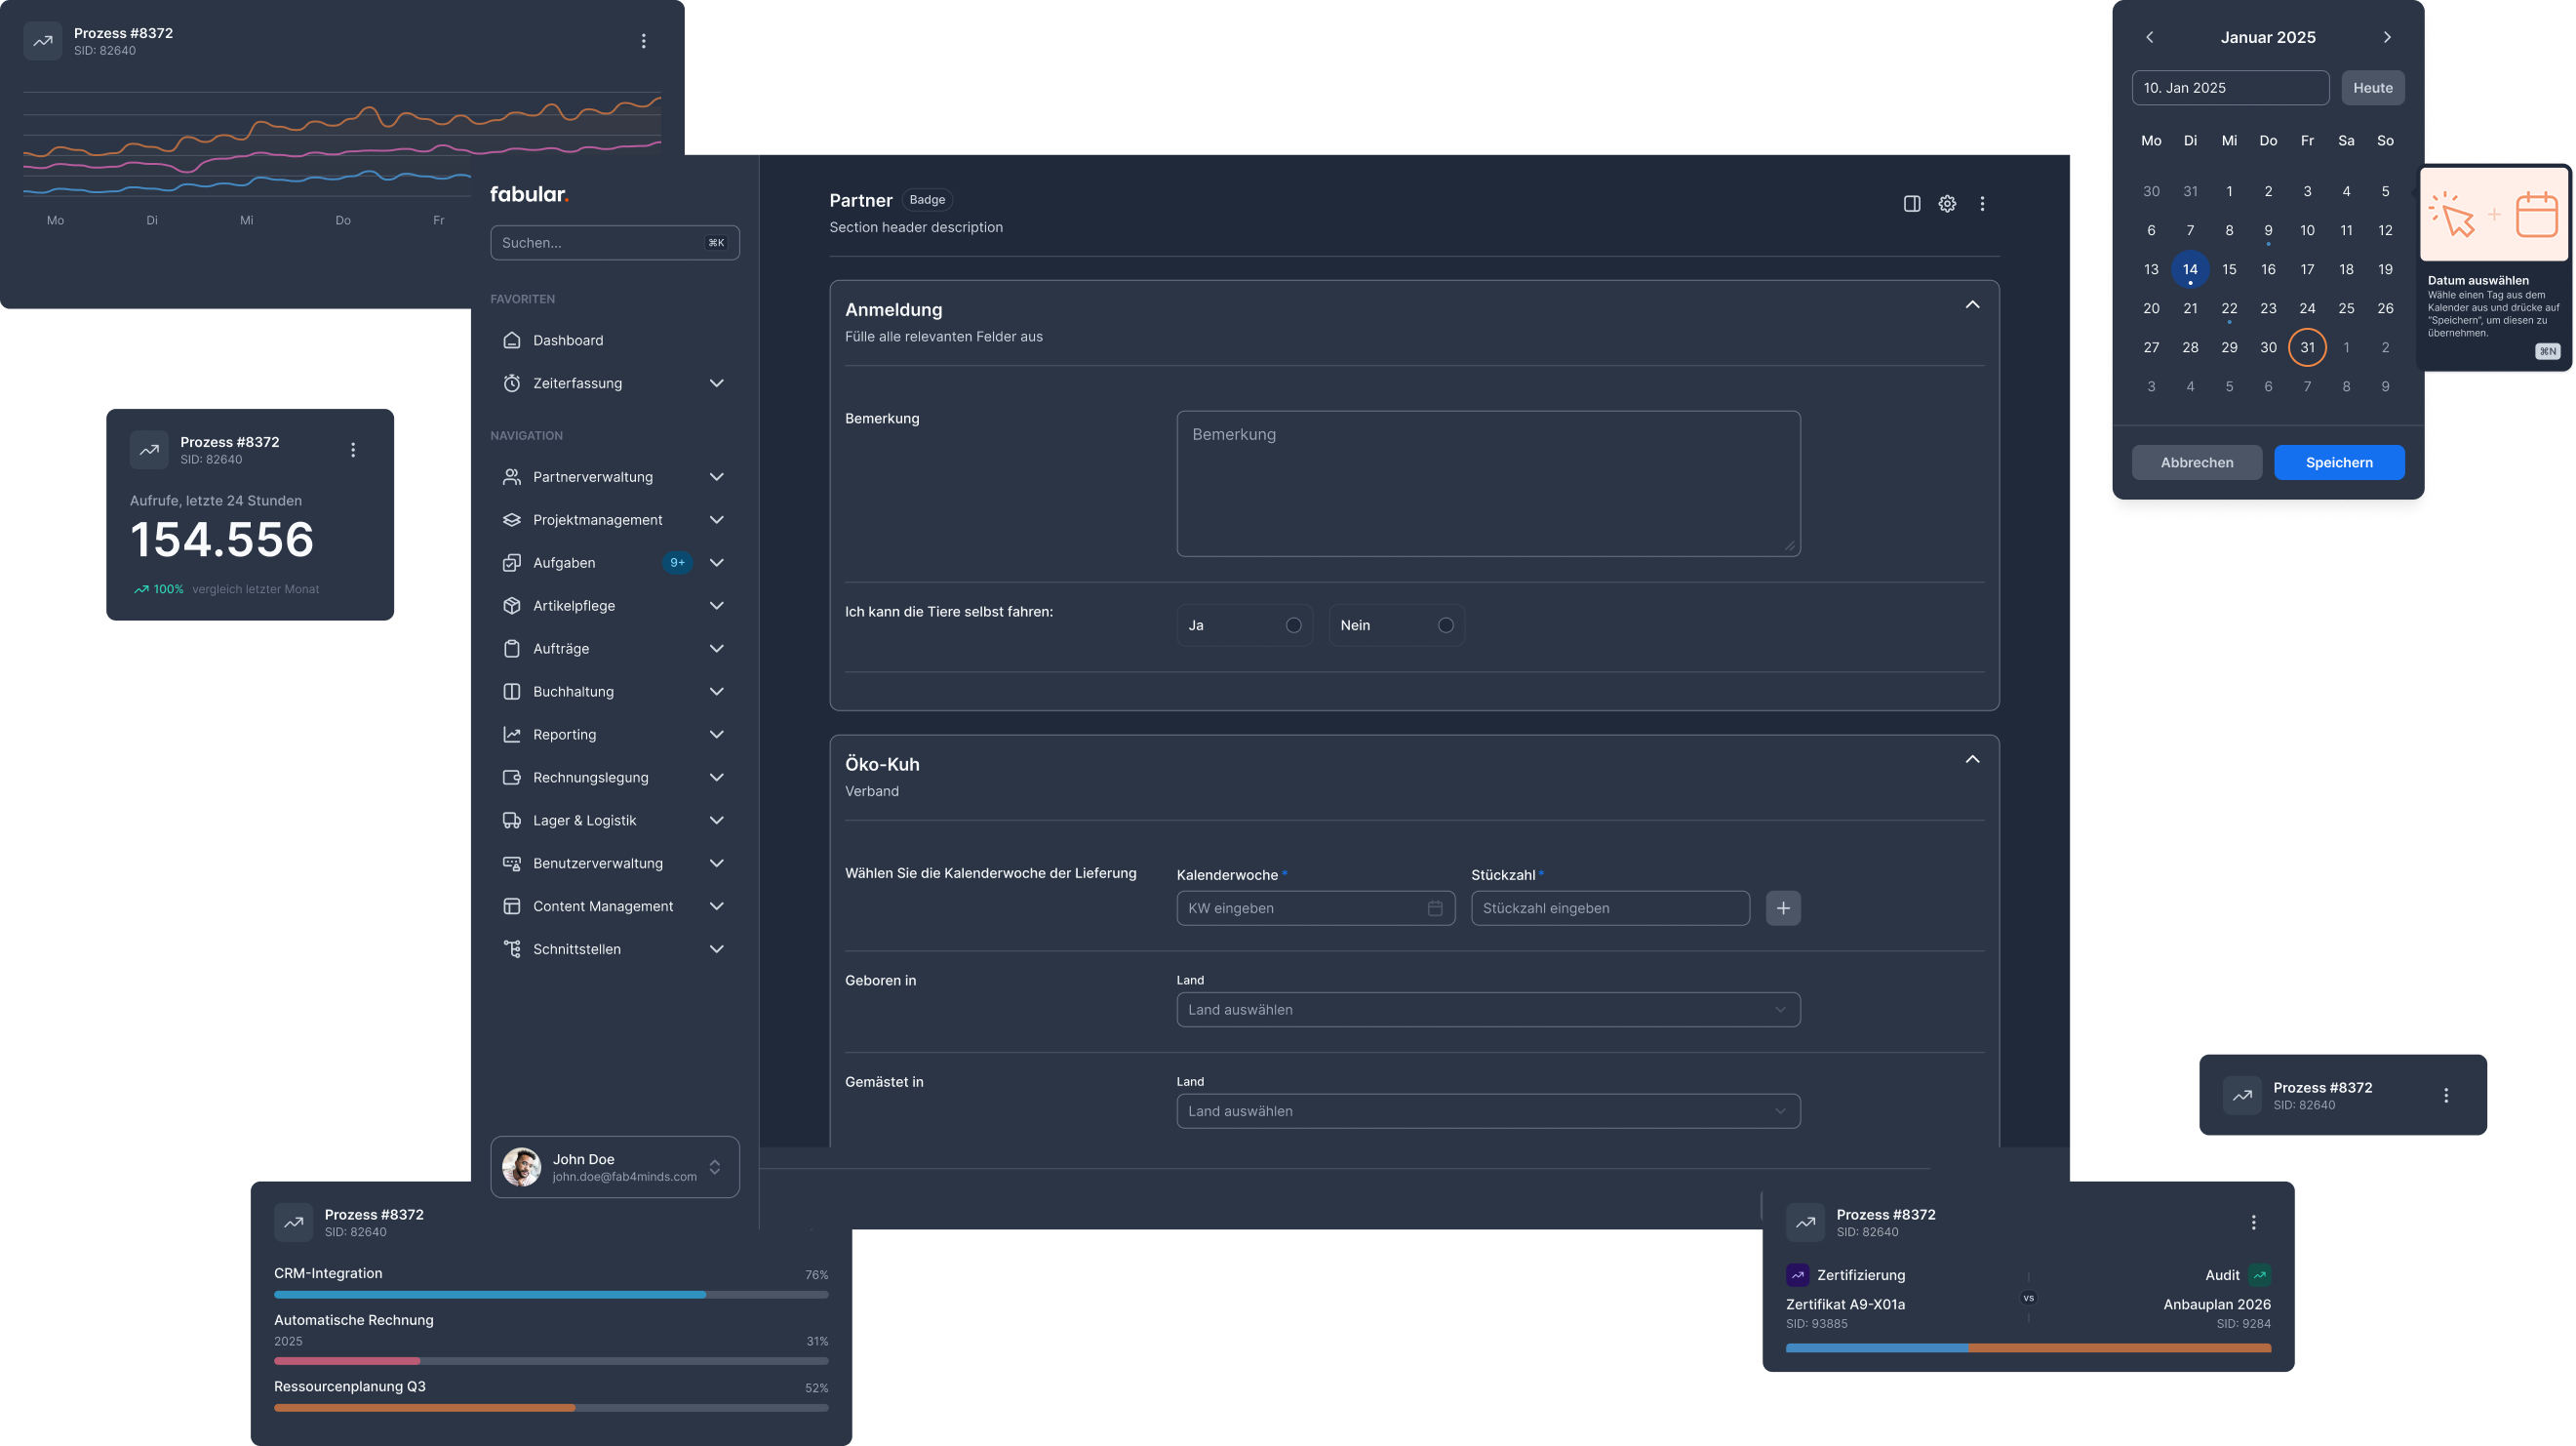This screenshot has width=2576, height=1446.
Task: Click the Rechnungslegung wallet icon
Action: (x=511, y=778)
